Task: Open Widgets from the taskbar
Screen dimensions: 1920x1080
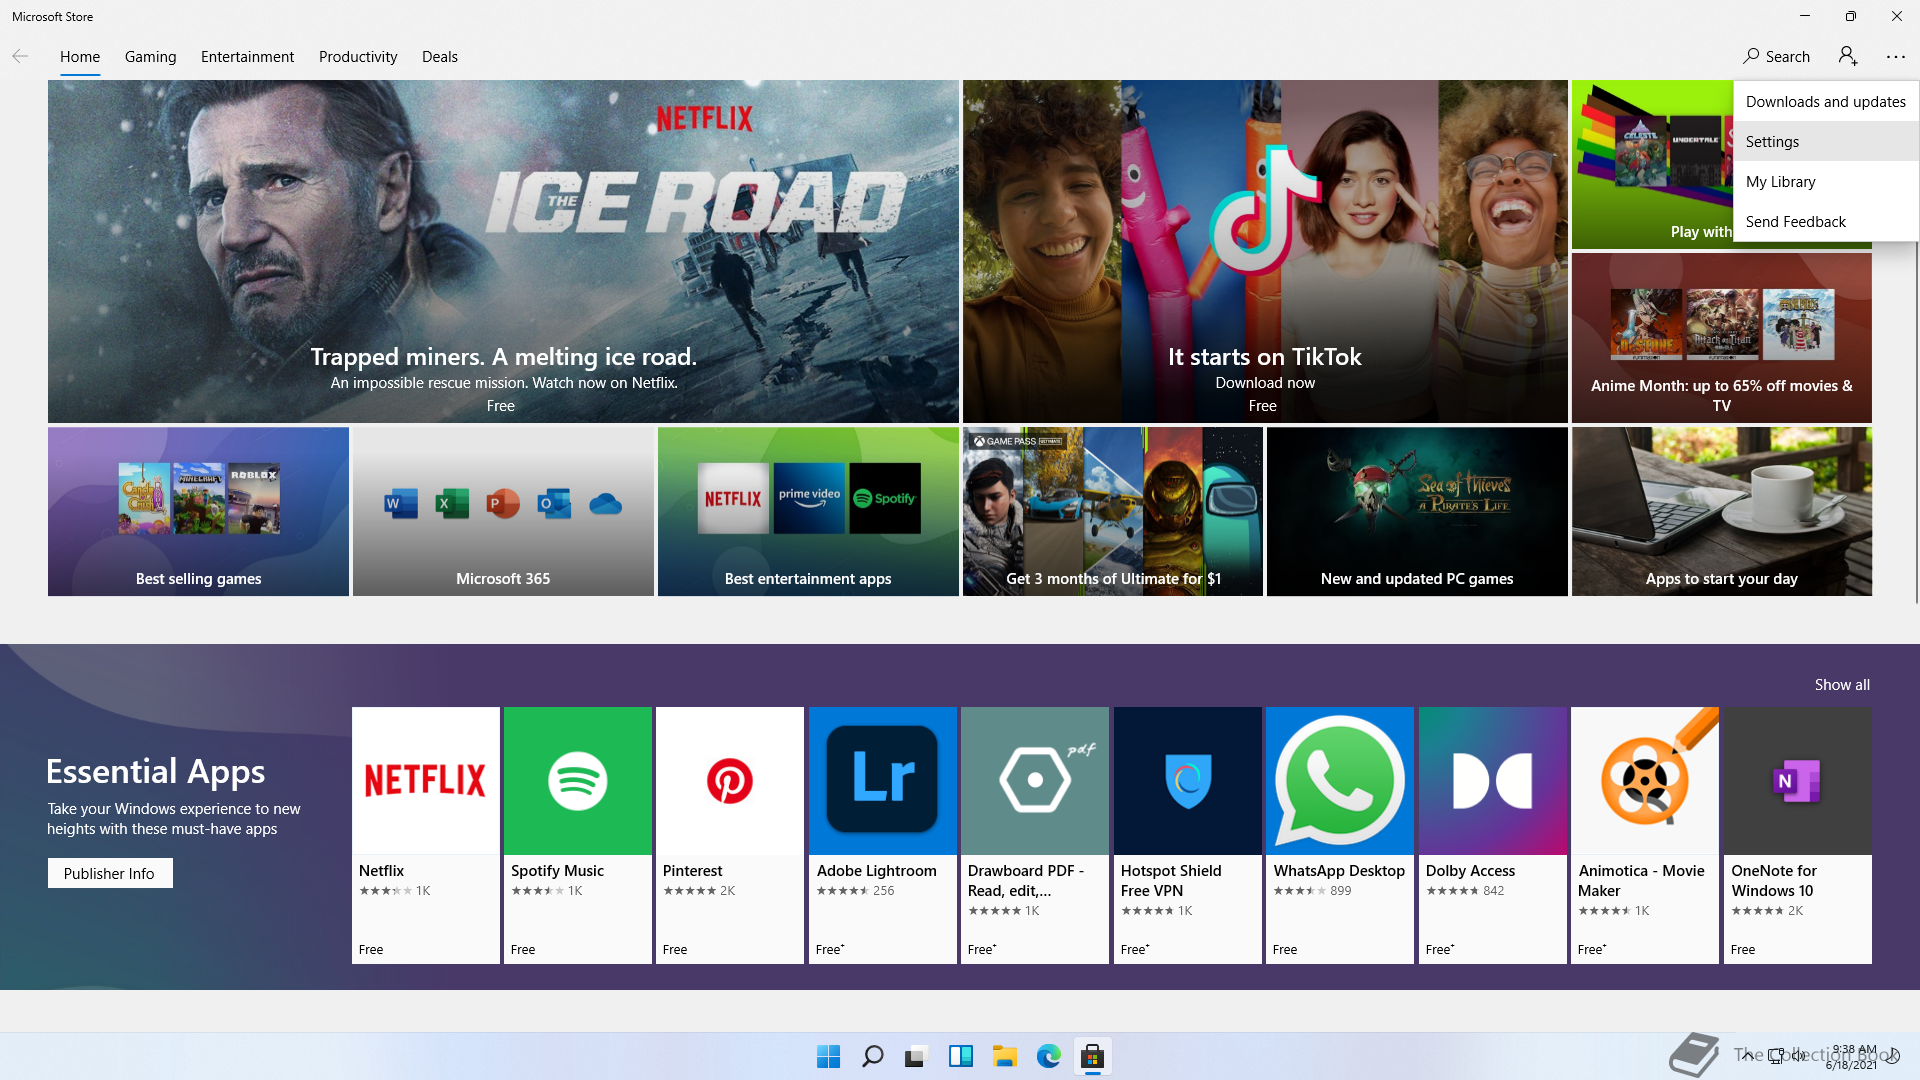Action: coord(960,1056)
